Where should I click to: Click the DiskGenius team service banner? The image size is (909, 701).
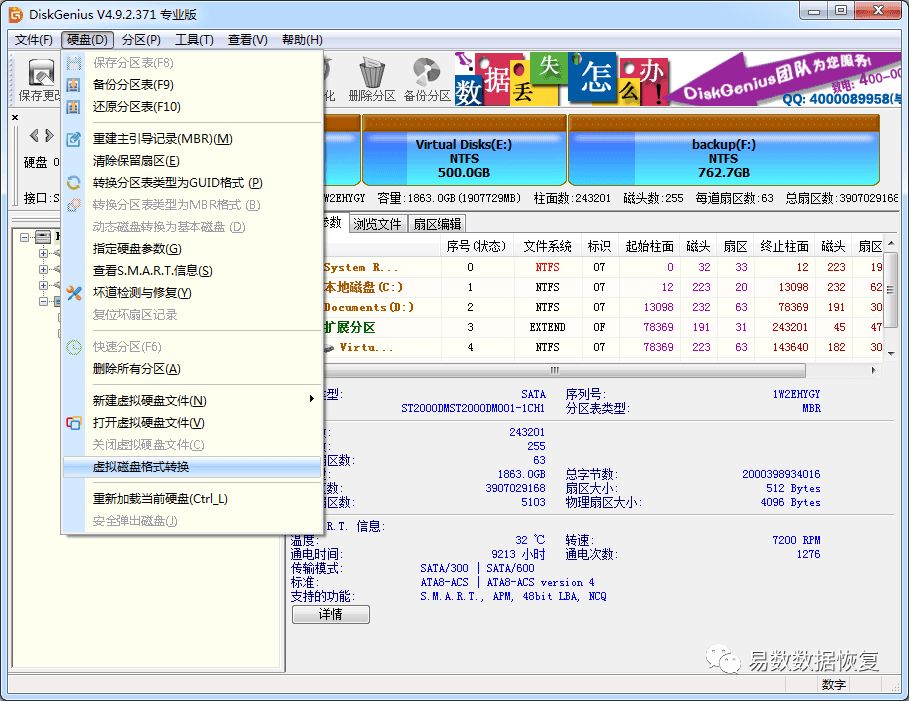pyautogui.click(x=786, y=79)
